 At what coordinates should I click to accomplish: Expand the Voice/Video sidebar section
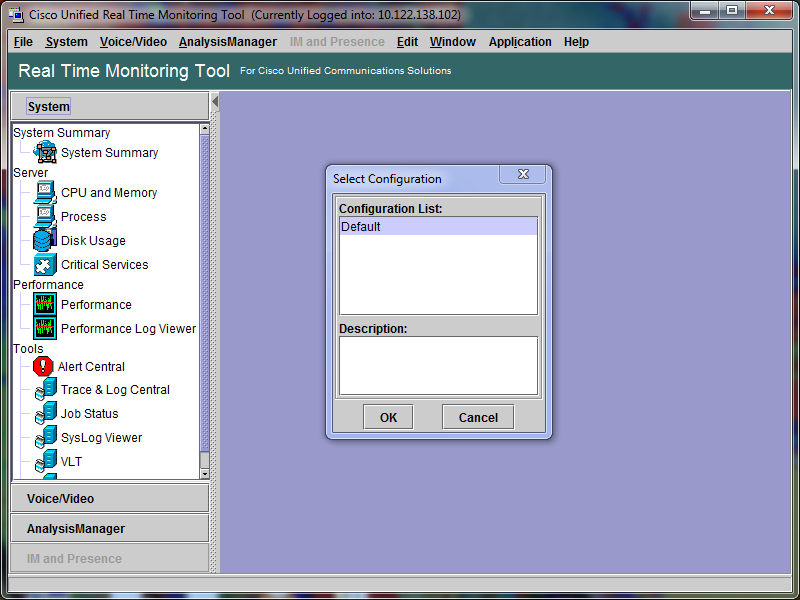tap(110, 498)
